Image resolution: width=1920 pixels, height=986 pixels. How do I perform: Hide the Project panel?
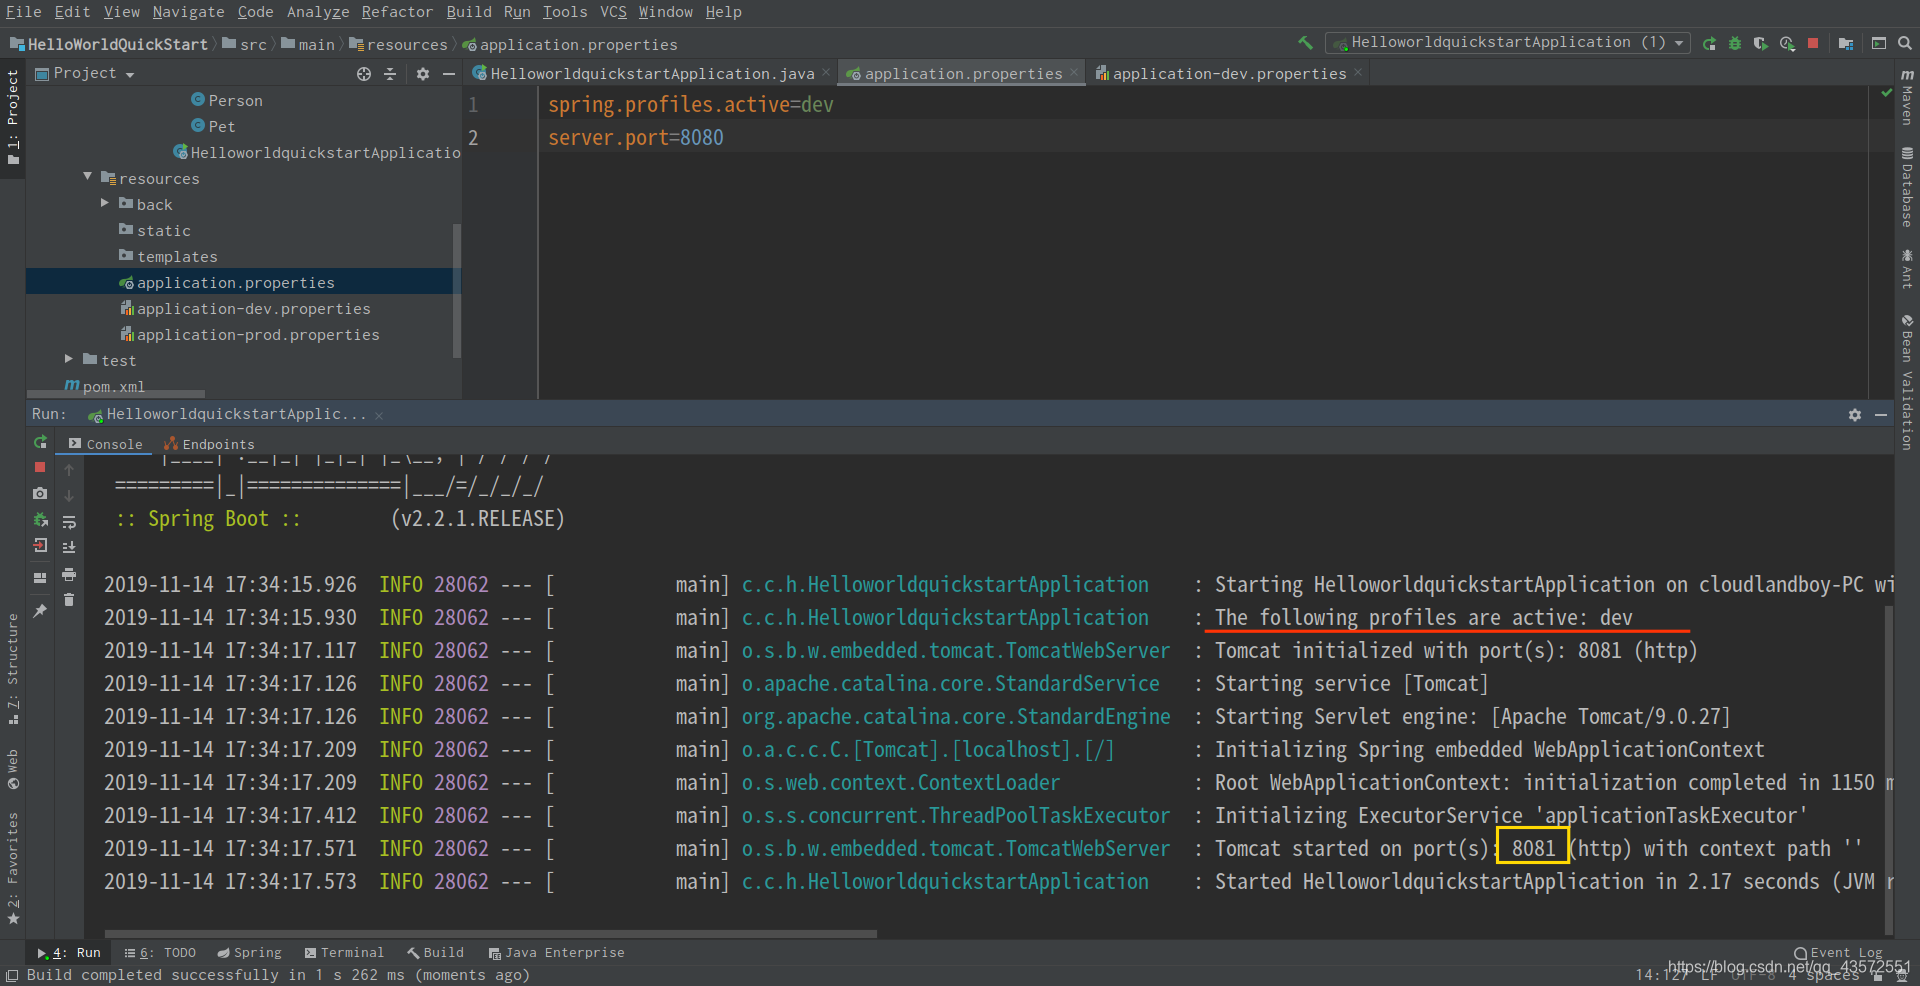449,74
